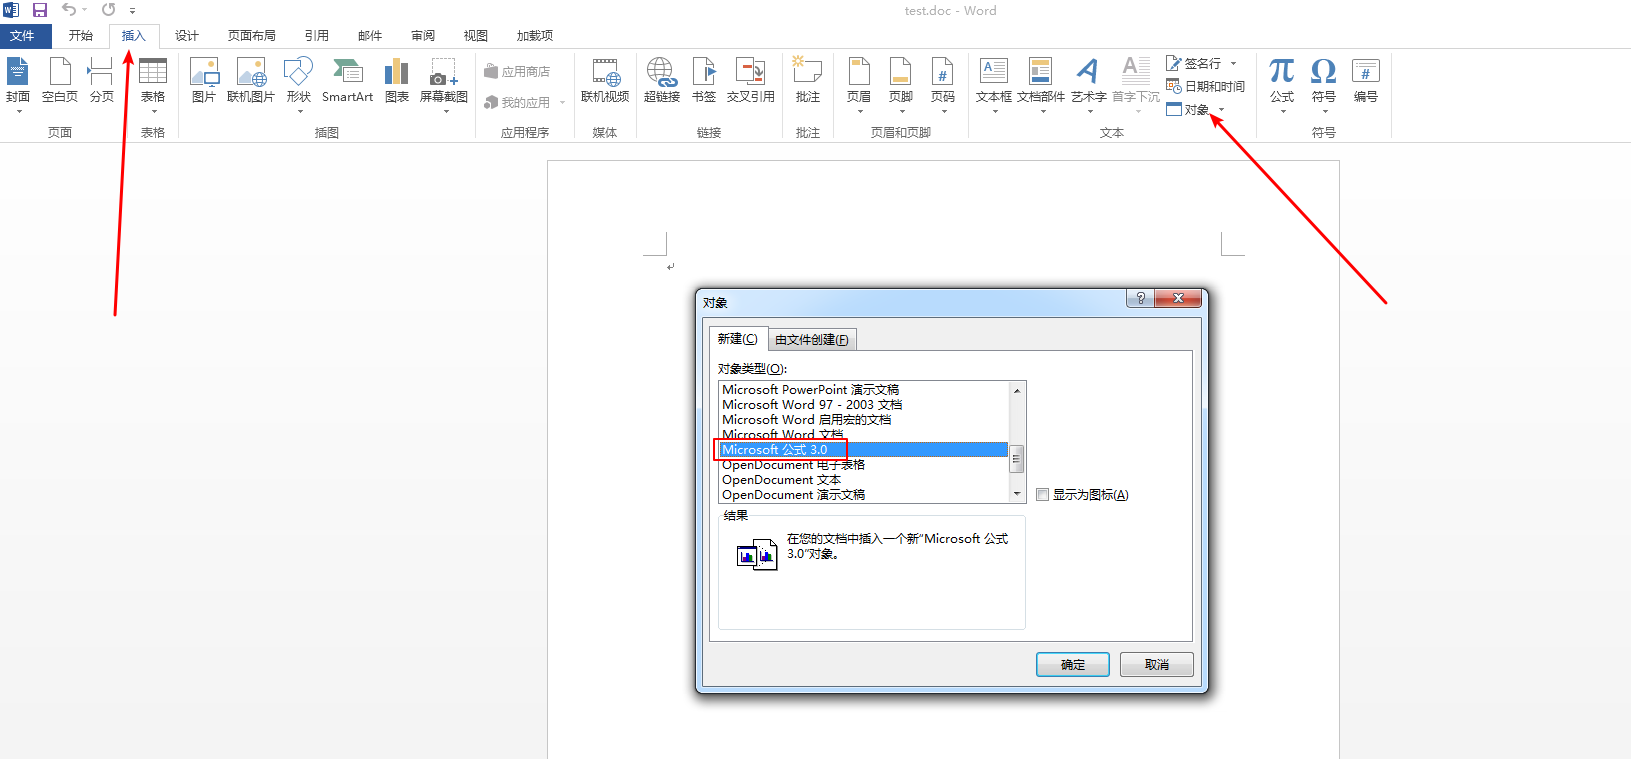Insert a cross-reference (交叉引用)
The width and height of the screenshot is (1631, 759).
pyautogui.click(x=751, y=81)
